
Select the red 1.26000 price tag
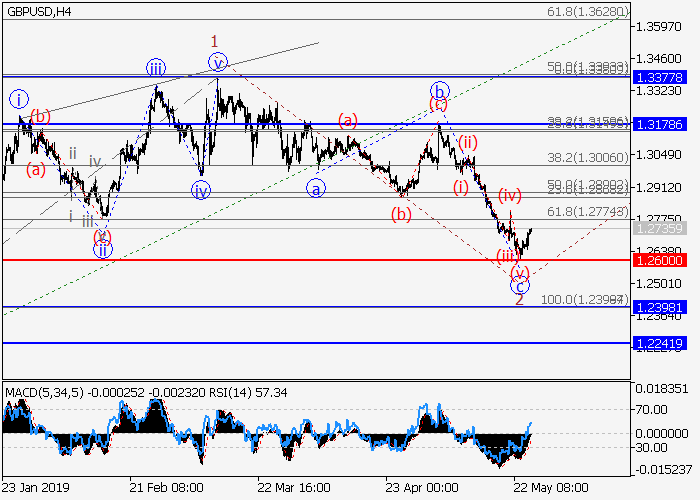tap(659, 260)
